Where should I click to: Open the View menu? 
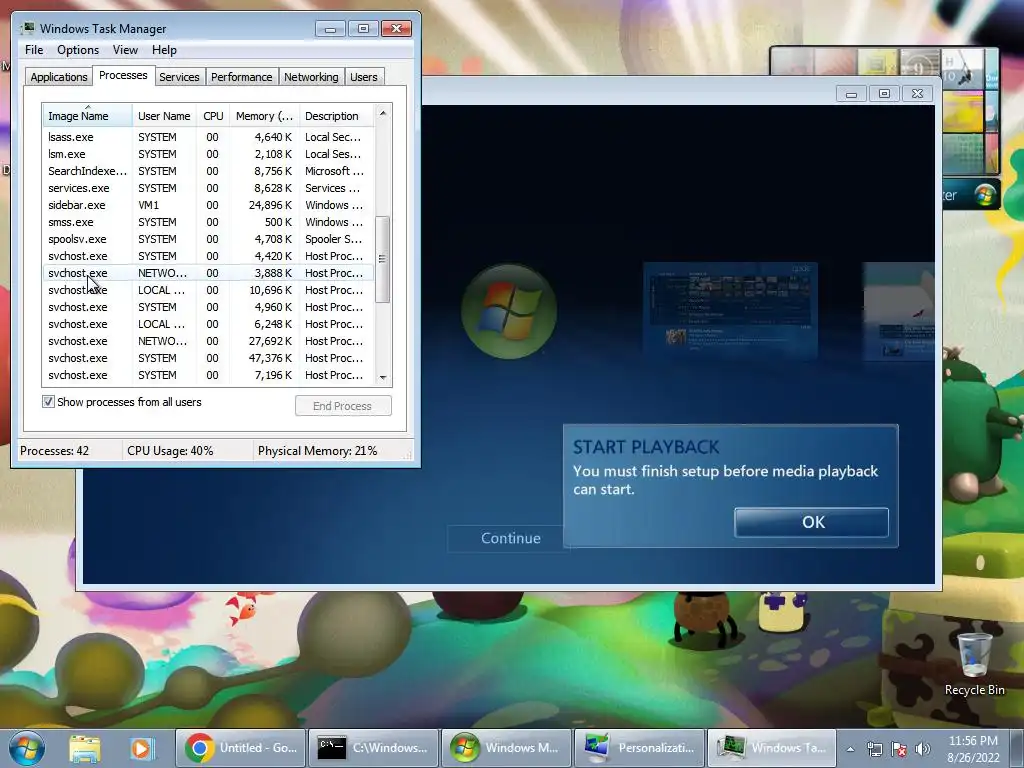coord(125,50)
